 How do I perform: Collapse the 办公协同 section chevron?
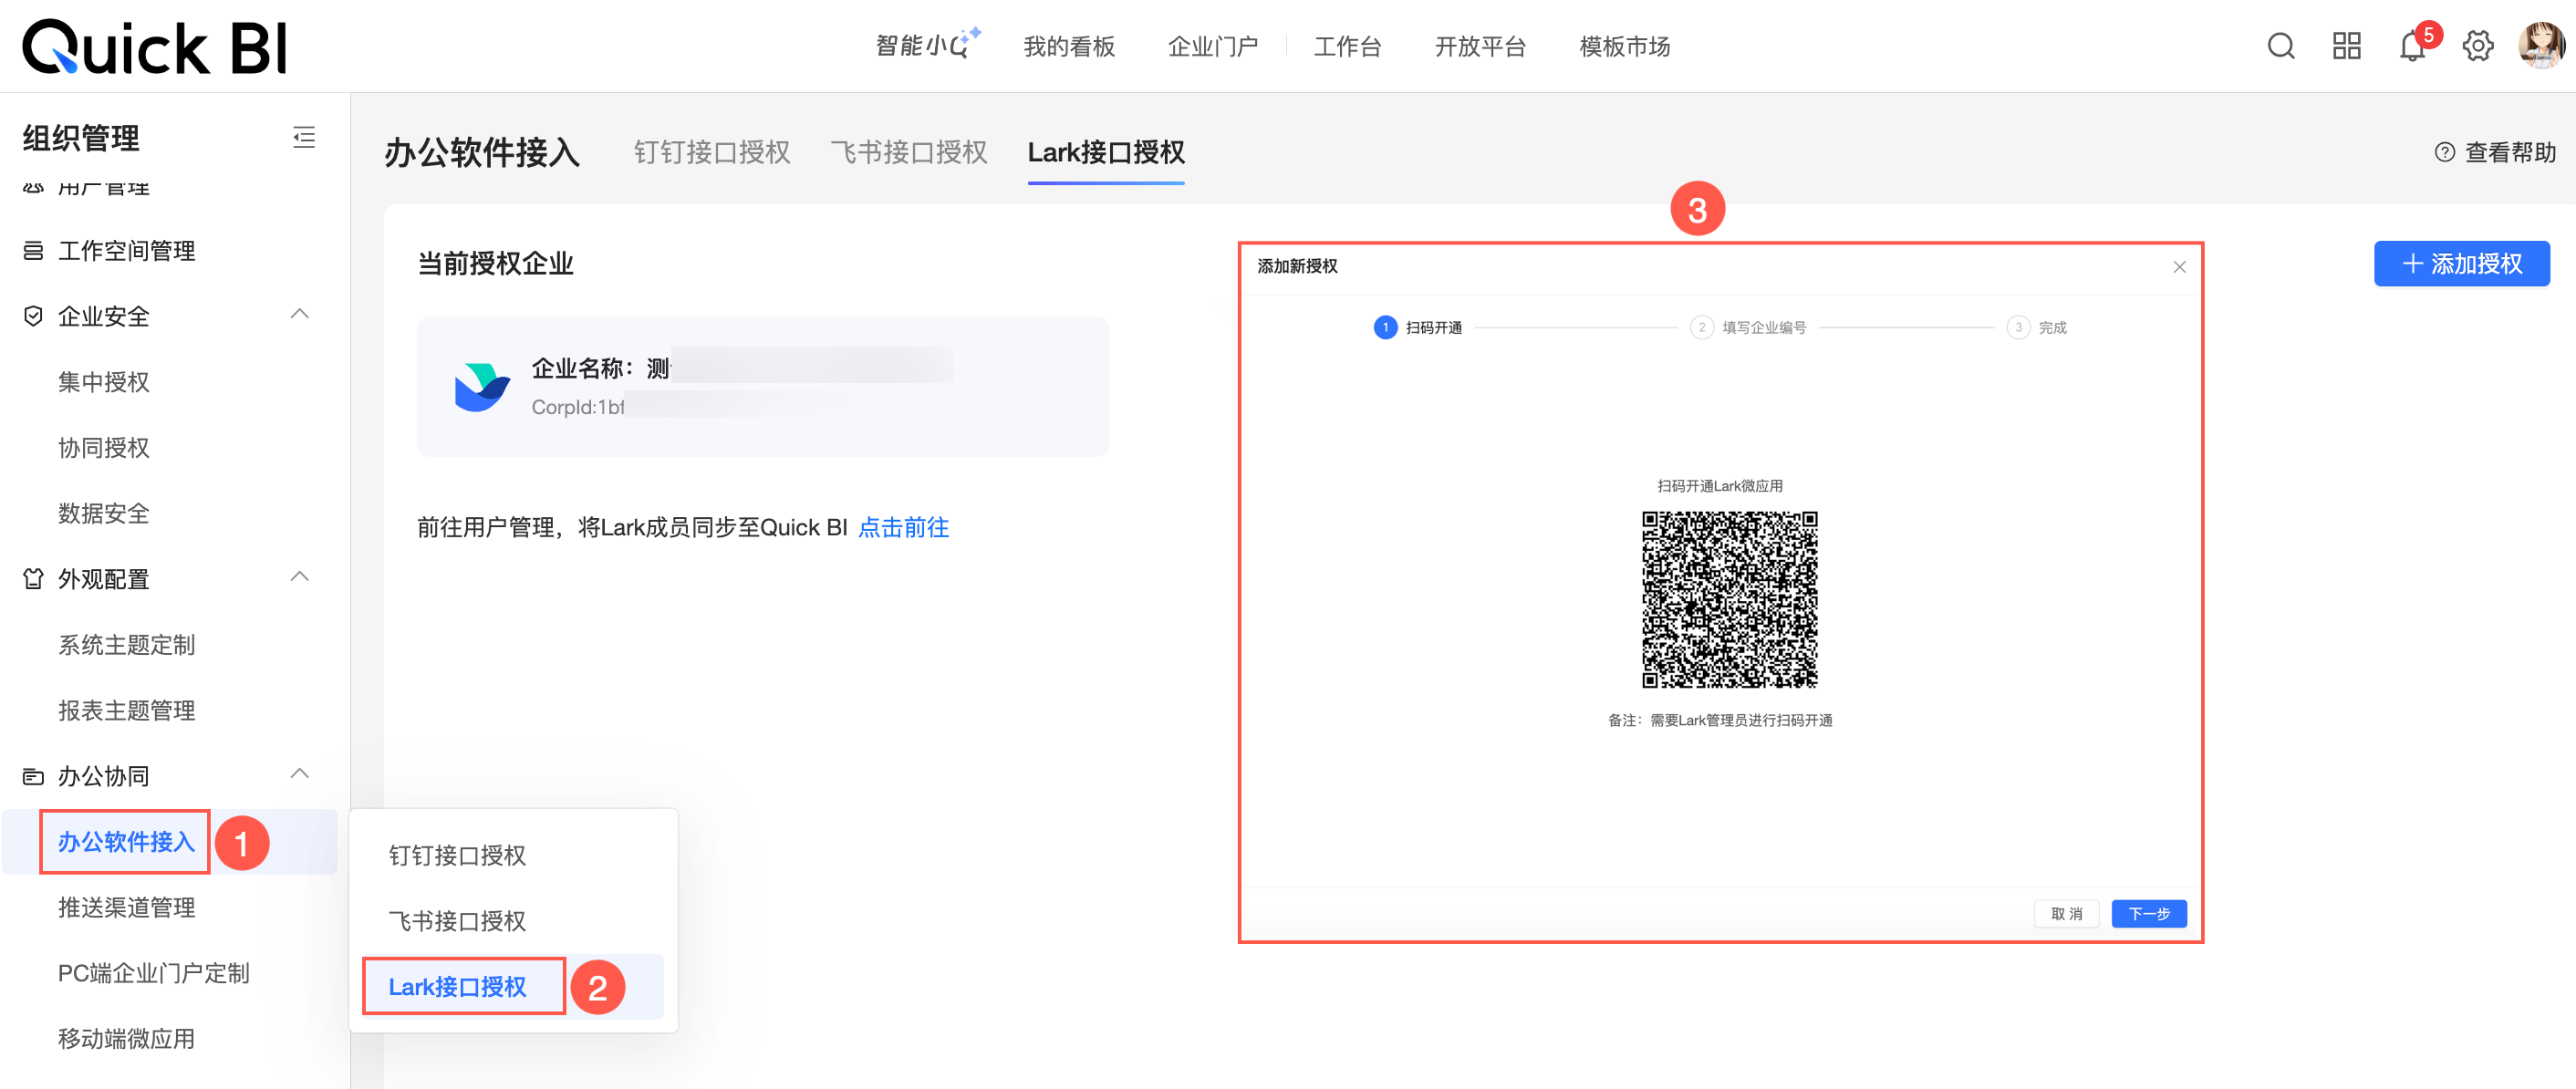[x=299, y=774]
